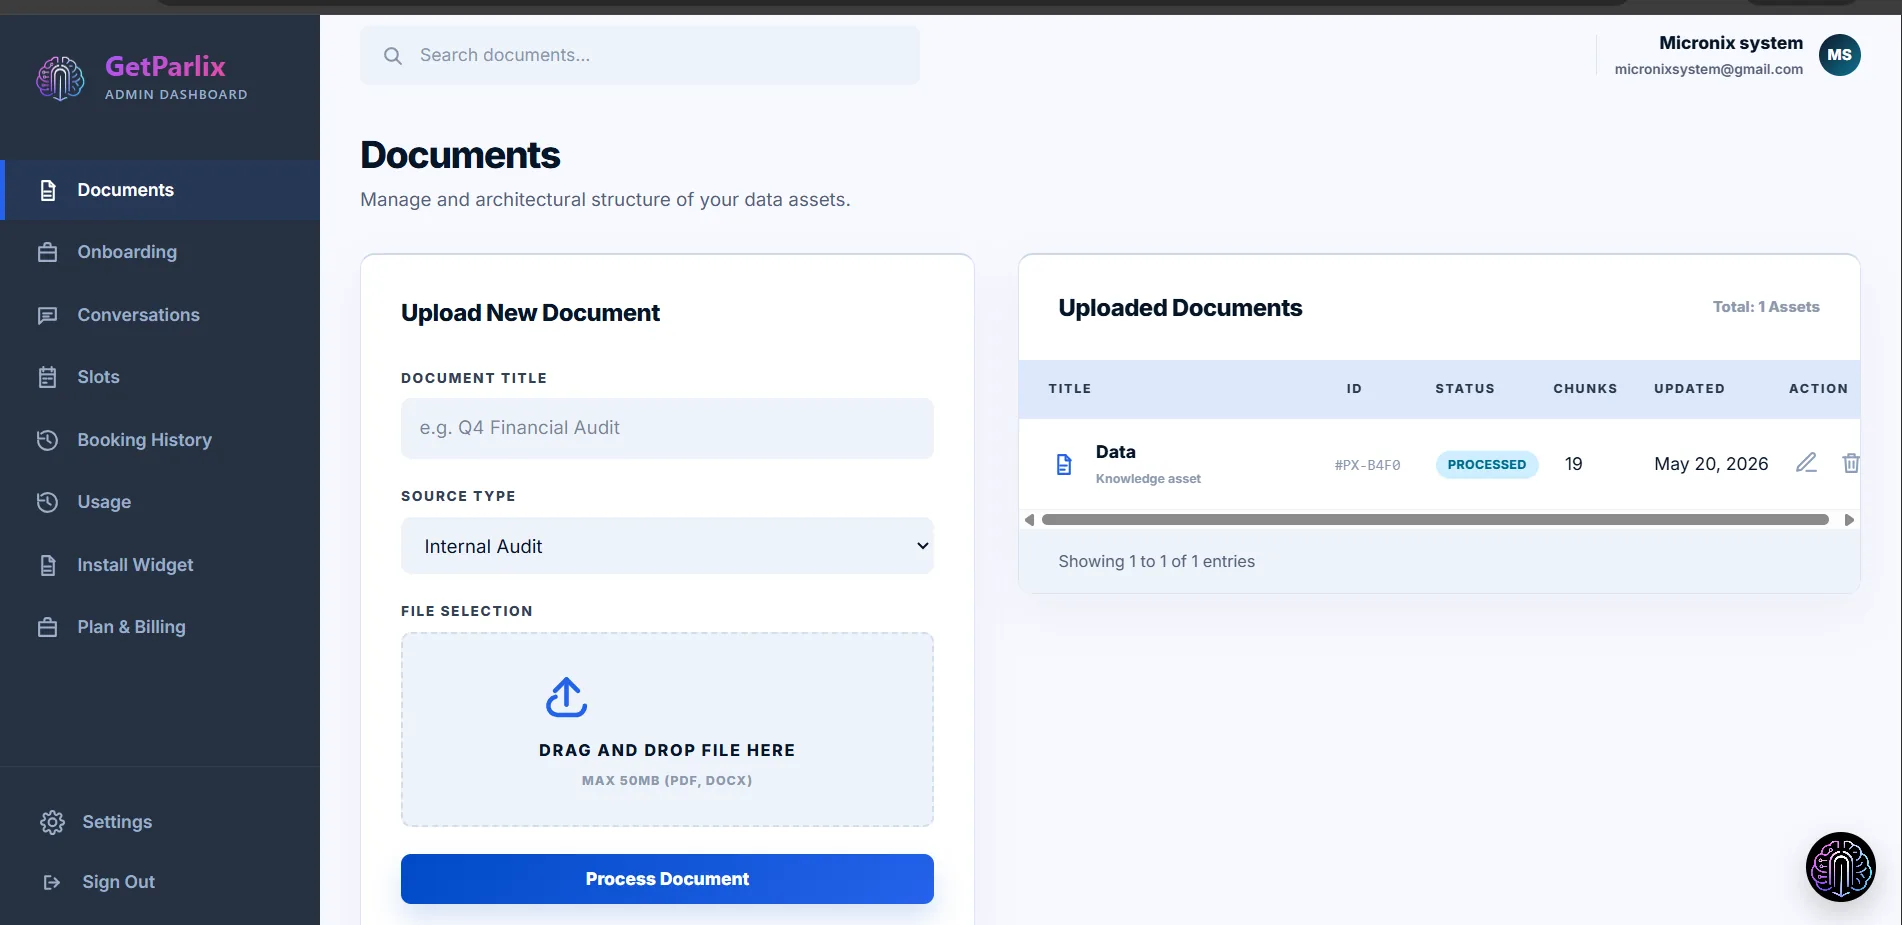
Task: Click the search magnifier icon
Action: coord(393,56)
